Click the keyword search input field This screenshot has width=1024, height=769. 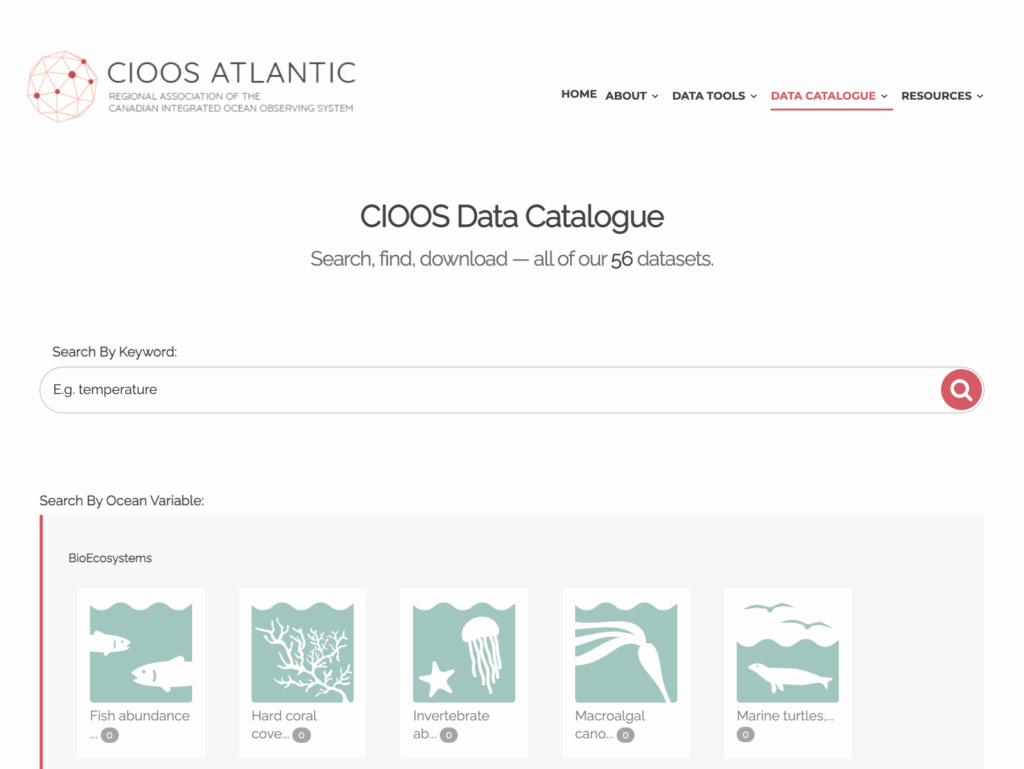pyautogui.click(x=490, y=390)
